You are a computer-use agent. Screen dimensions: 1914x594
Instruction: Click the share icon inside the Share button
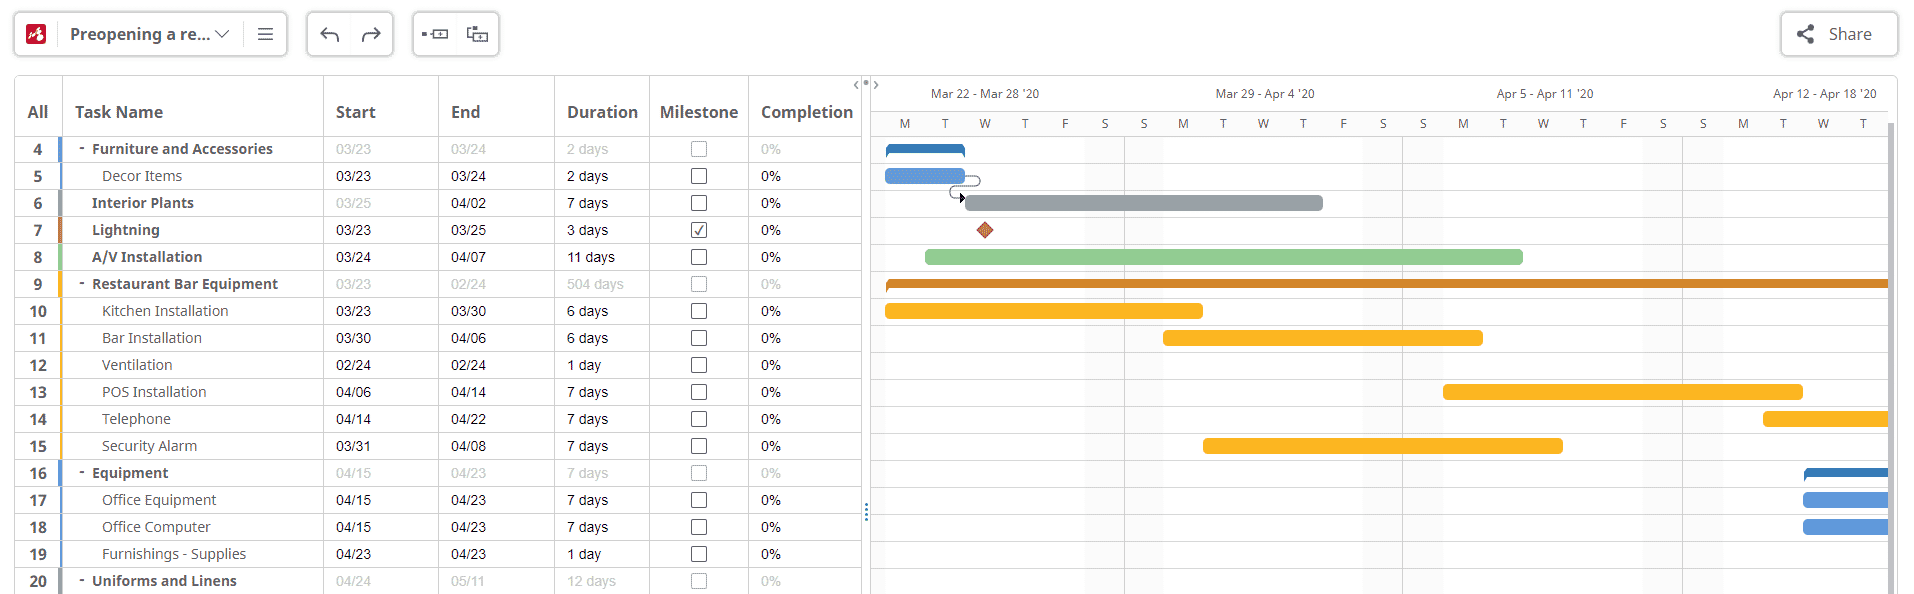1805,33
